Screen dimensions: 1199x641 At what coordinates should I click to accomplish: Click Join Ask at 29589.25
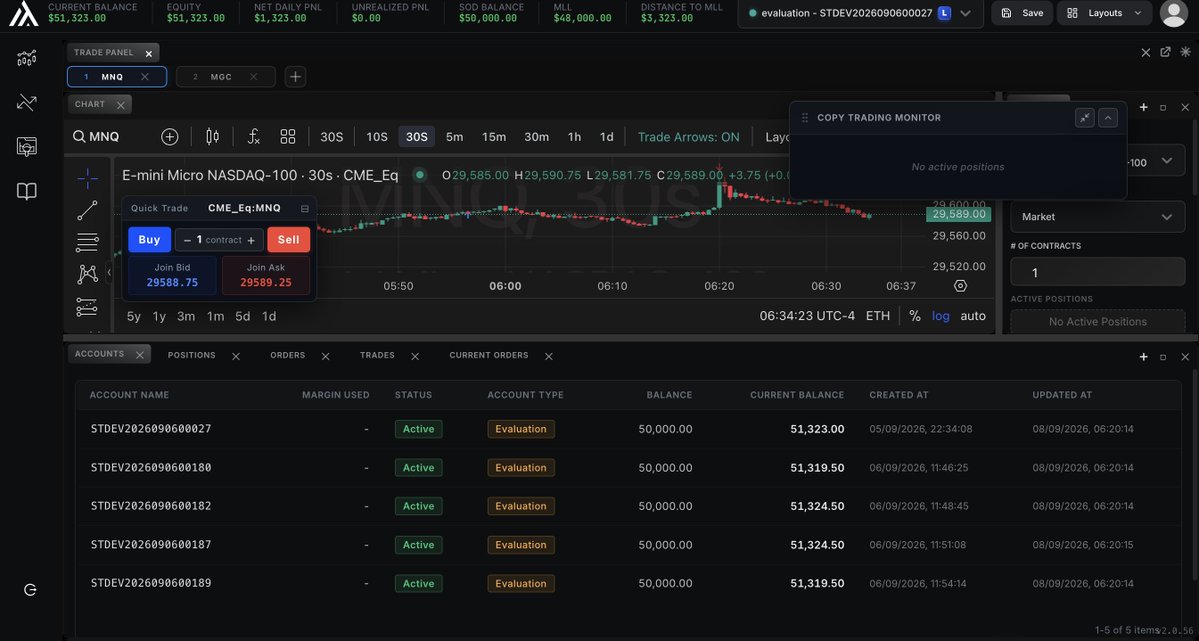pos(265,275)
